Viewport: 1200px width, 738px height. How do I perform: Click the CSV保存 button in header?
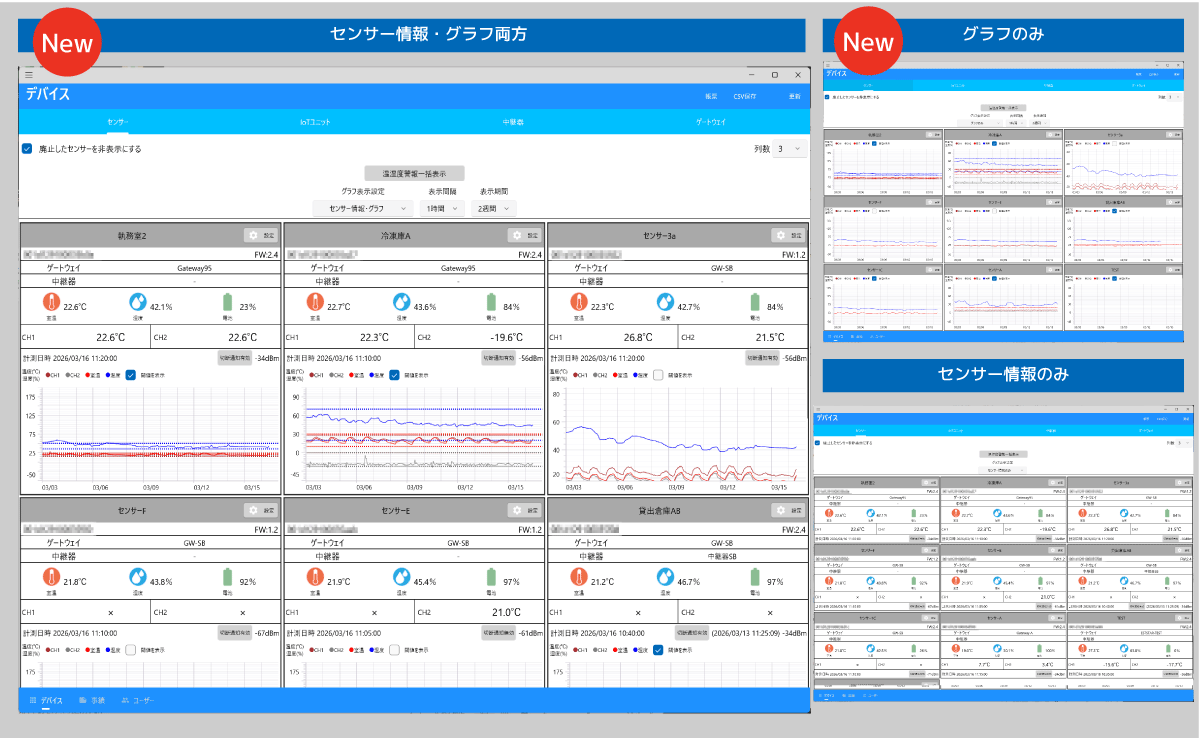pos(745,96)
